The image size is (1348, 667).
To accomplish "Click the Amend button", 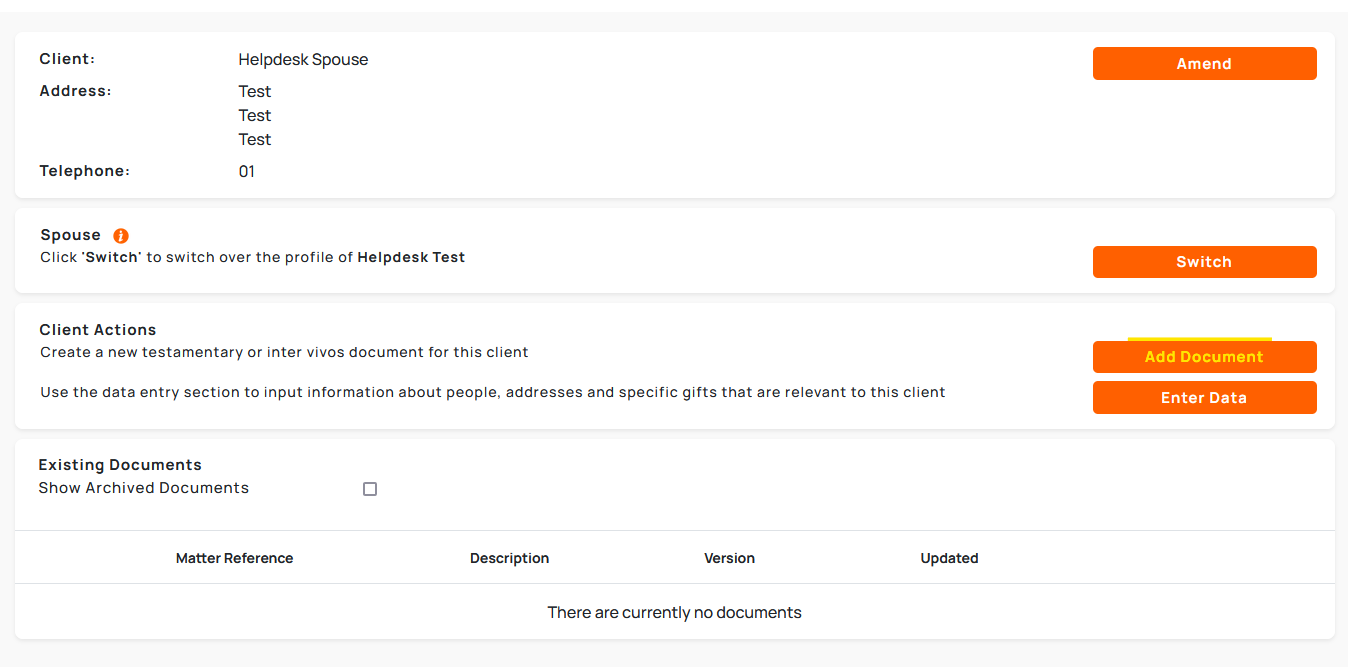I will coord(1204,63).
